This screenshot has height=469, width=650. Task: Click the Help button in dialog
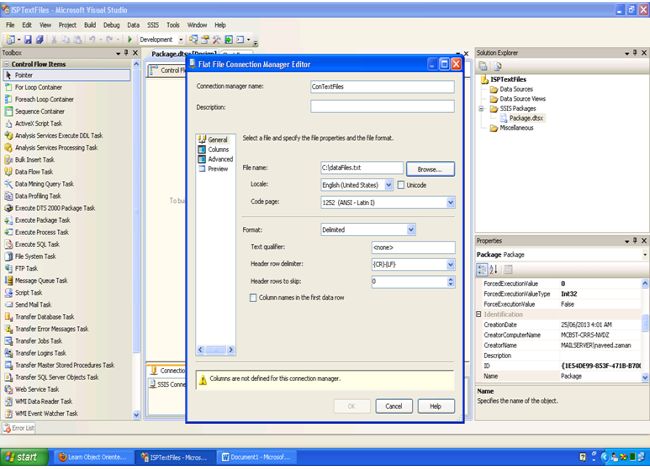pyautogui.click(x=436, y=406)
